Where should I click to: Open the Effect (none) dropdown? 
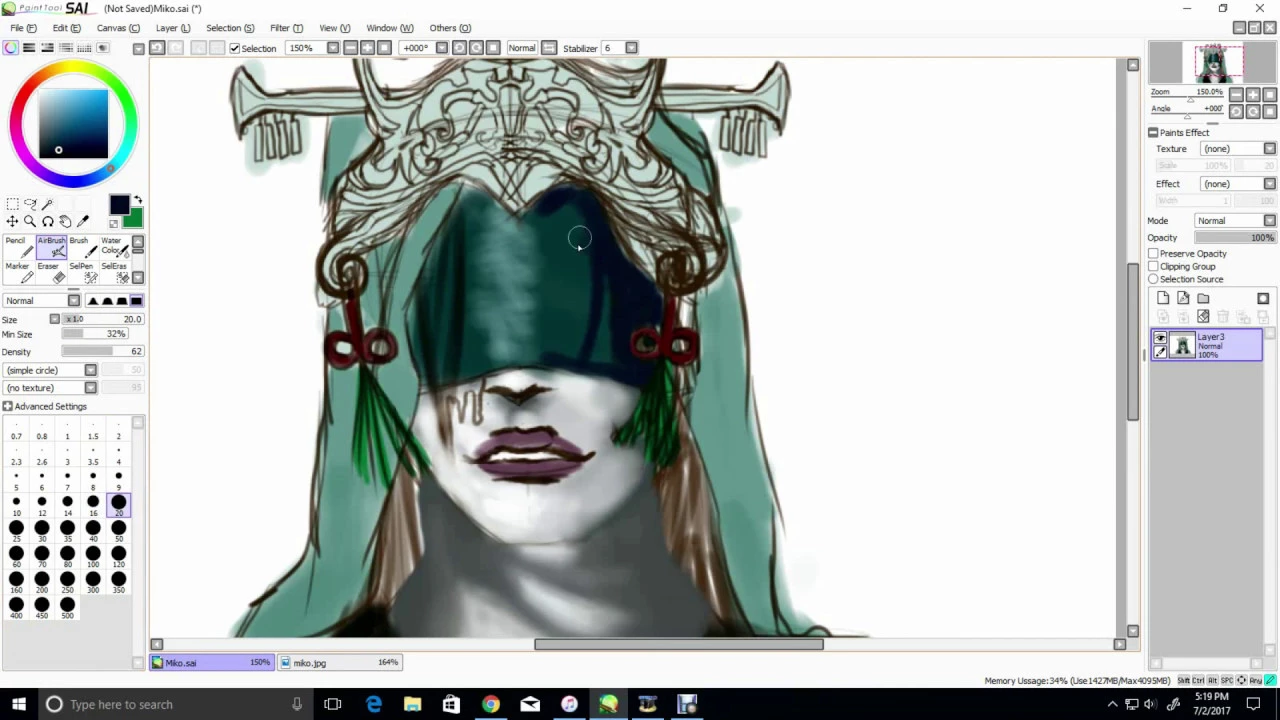pyautogui.click(x=1269, y=184)
